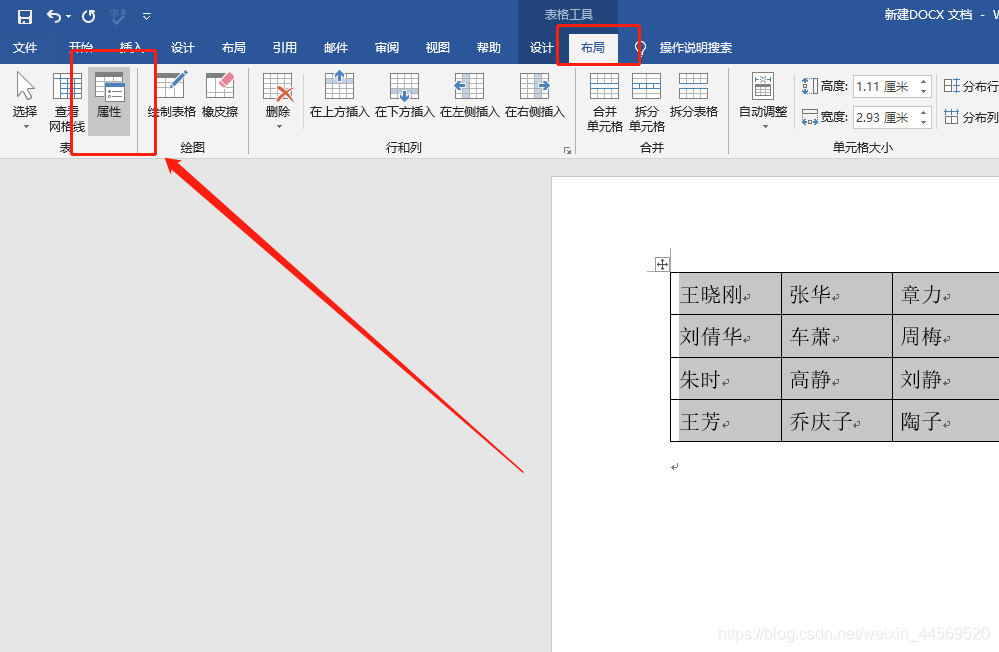Image resolution: width=999 pixels, height=652 pixels.
Task: Switch to the 邮件 tab
Action: (x=335, y=48)
